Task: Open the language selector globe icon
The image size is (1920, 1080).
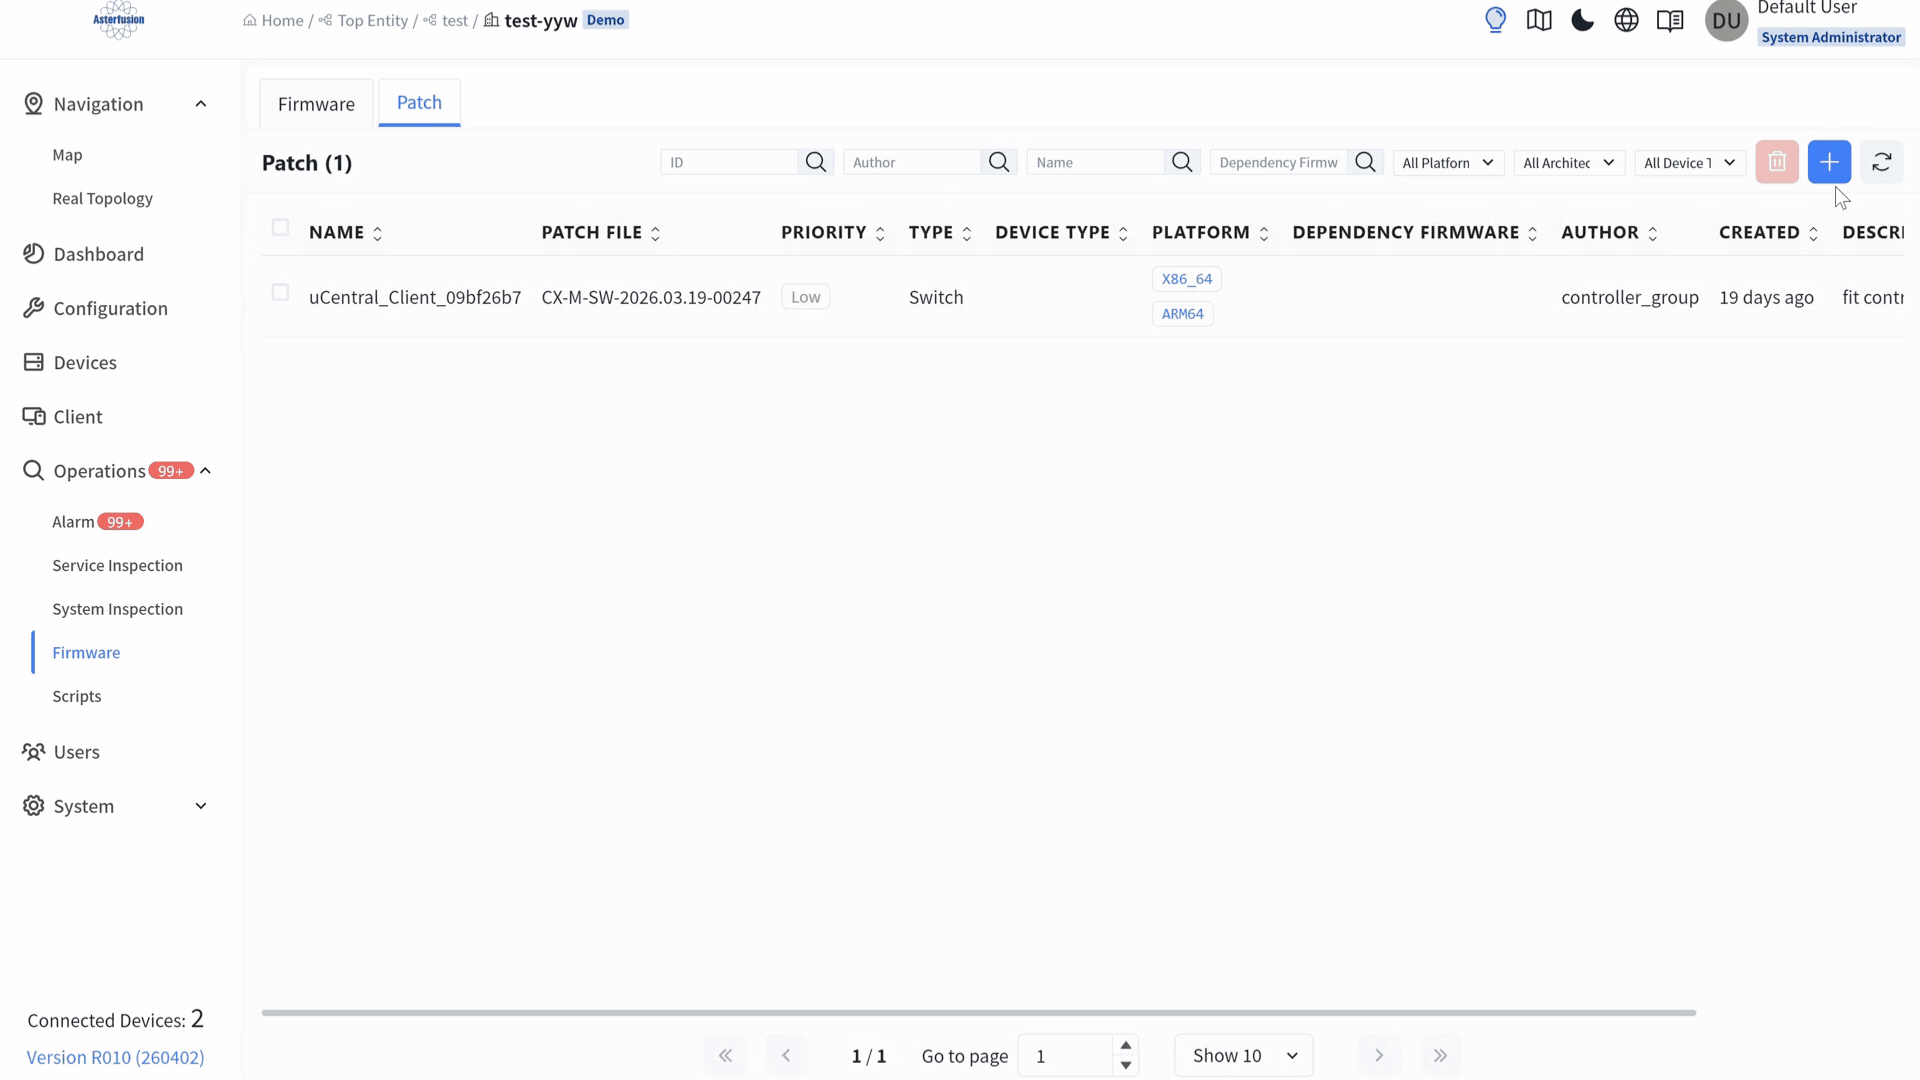Action: (1626, 20)
